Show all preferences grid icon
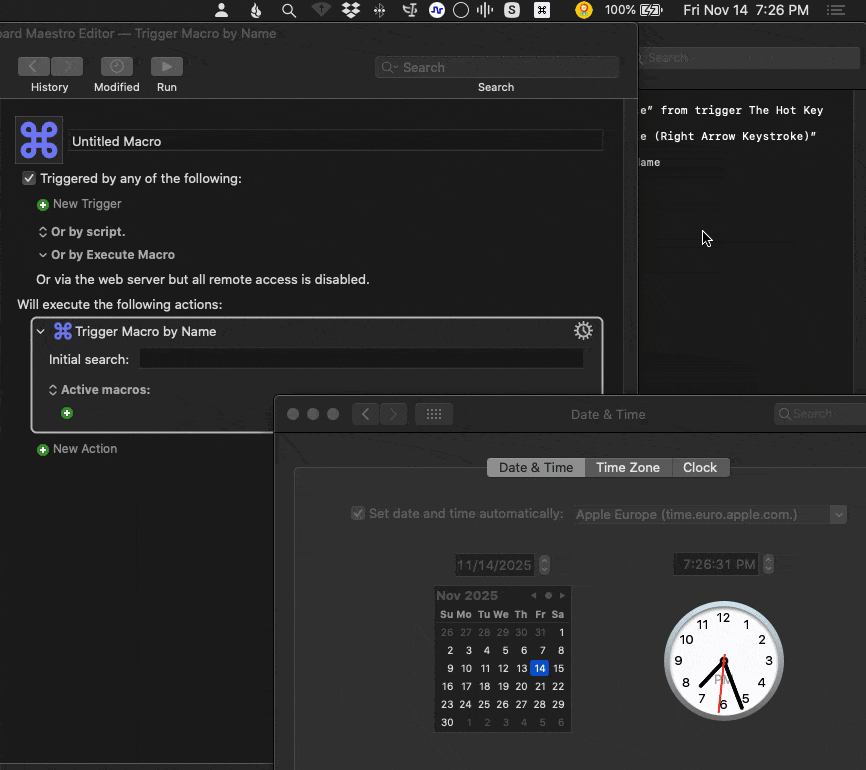 (434, 414)
